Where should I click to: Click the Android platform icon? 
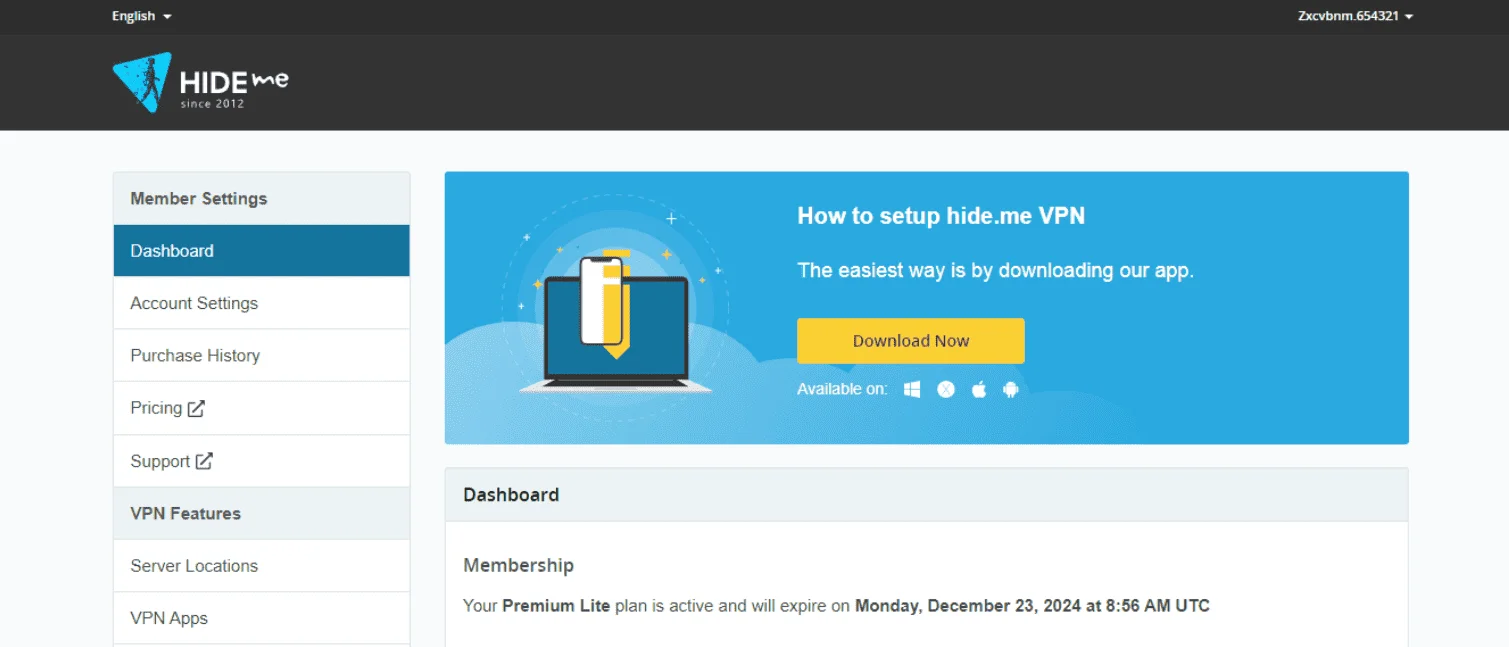[x=1011, y=389]
